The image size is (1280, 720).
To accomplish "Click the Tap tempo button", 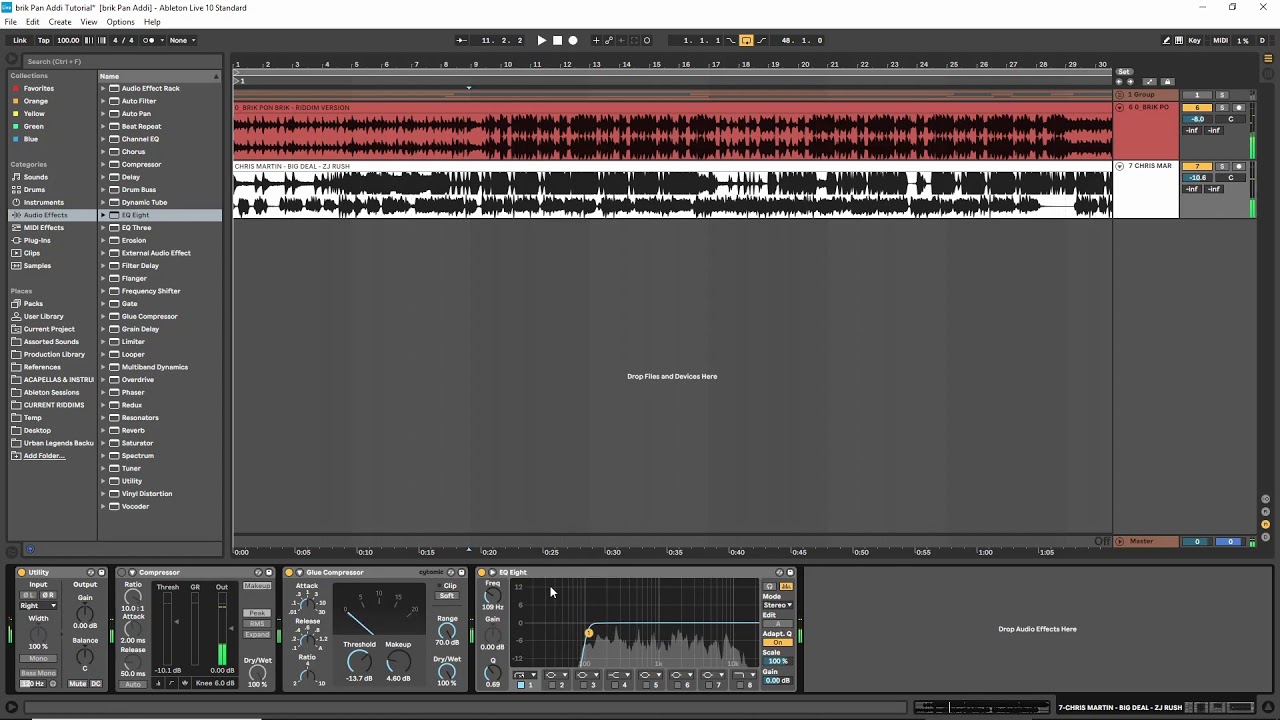I will [44, 40].
